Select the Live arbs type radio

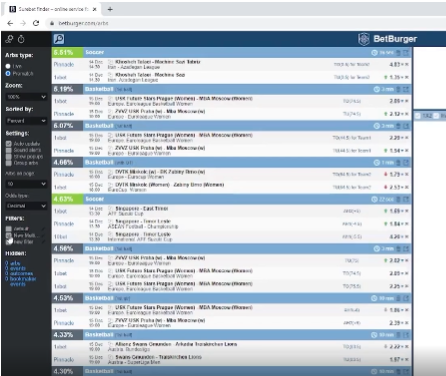click(x=8, y=66)
